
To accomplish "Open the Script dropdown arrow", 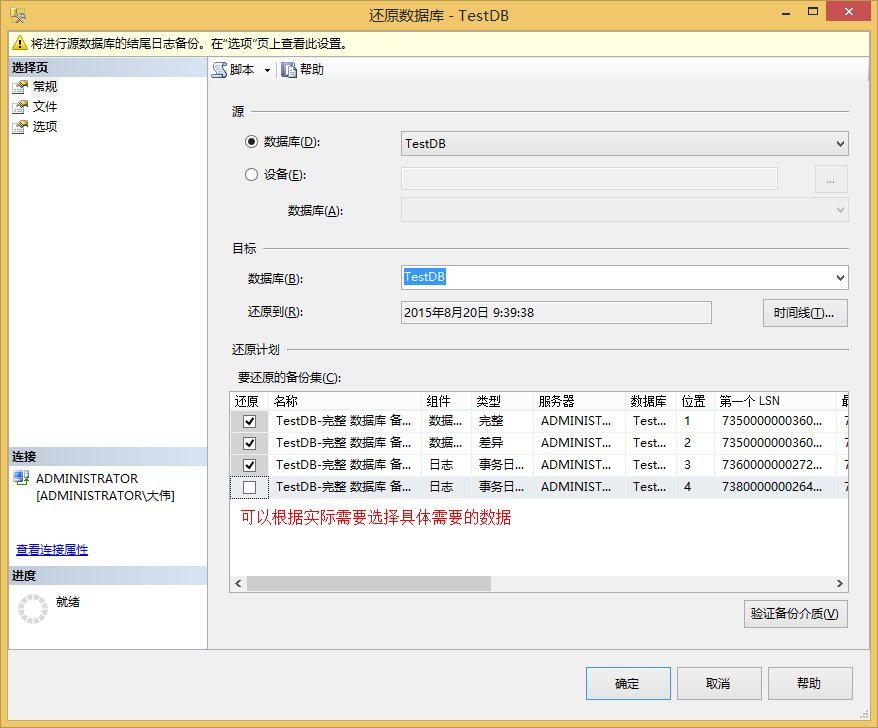I will pos(267,71).
